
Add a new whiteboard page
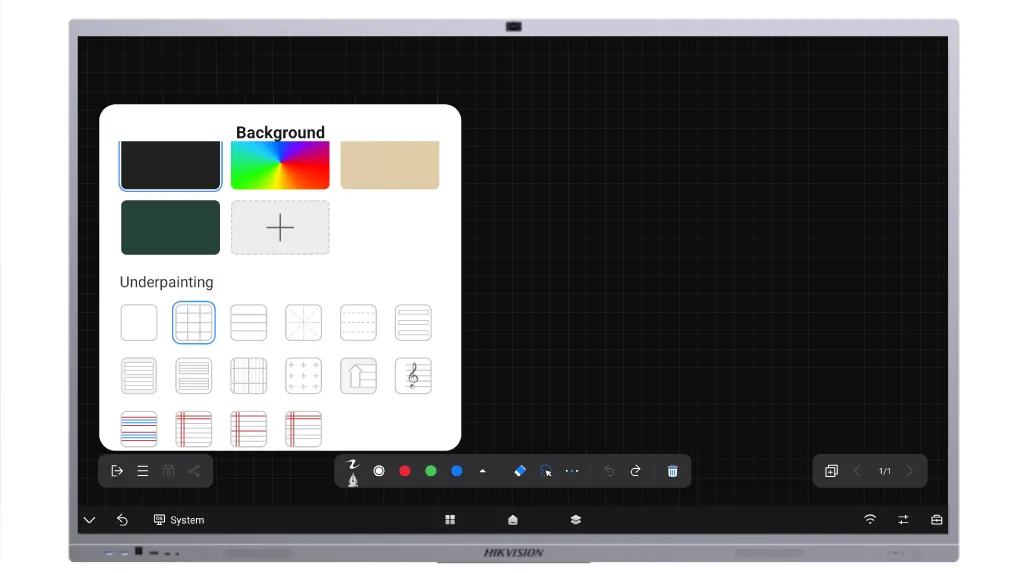click(831, 471)
